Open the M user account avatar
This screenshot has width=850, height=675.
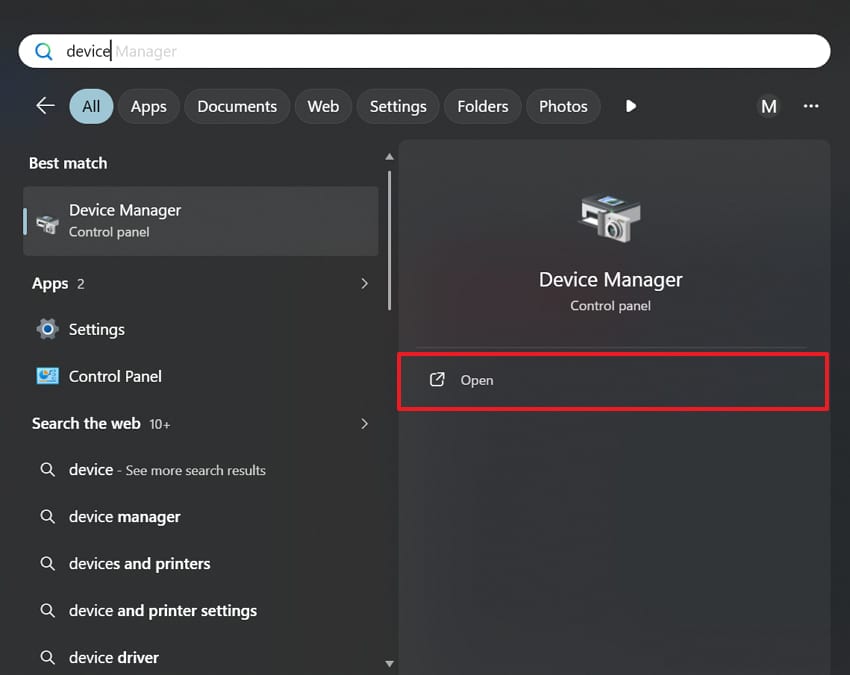point(769,106)
